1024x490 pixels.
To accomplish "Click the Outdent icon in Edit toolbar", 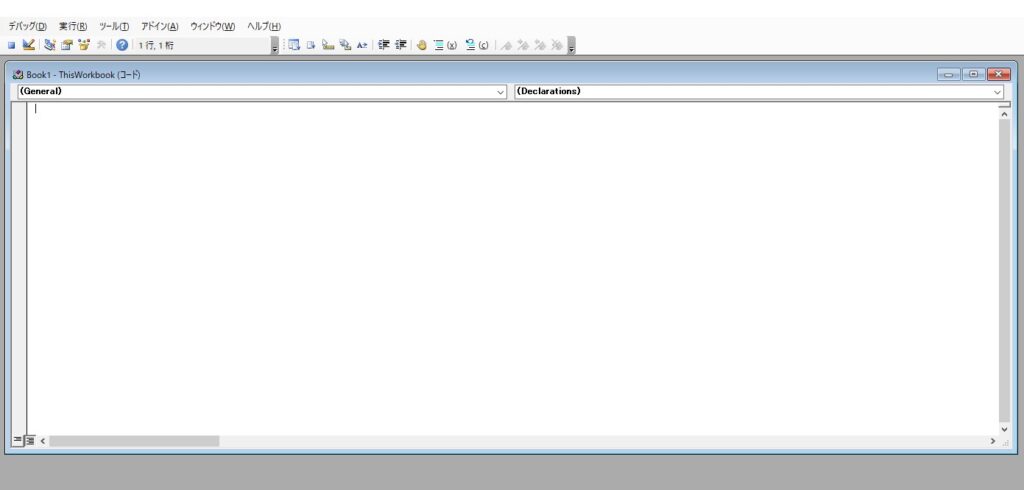I will point(401,45).
